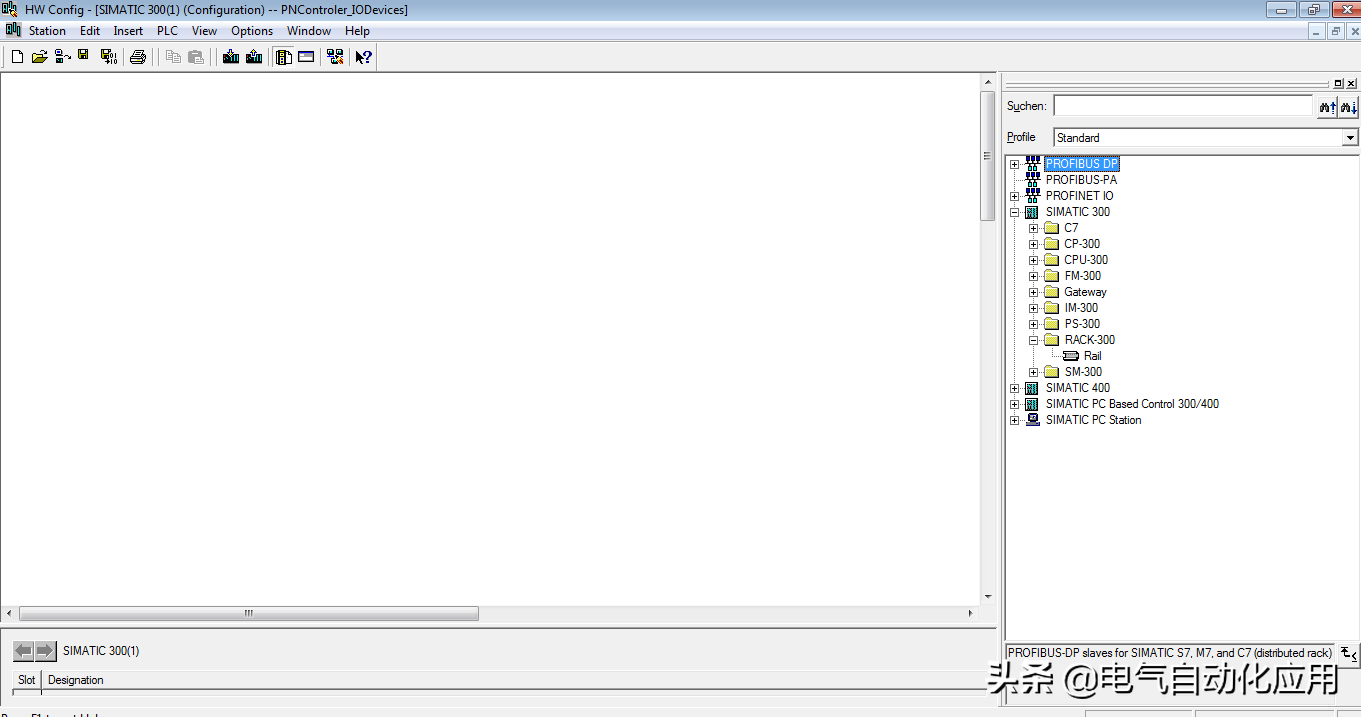Expand the FM-300 folder
This screenshot has height=717, width=1361.
coord(1034,276)
